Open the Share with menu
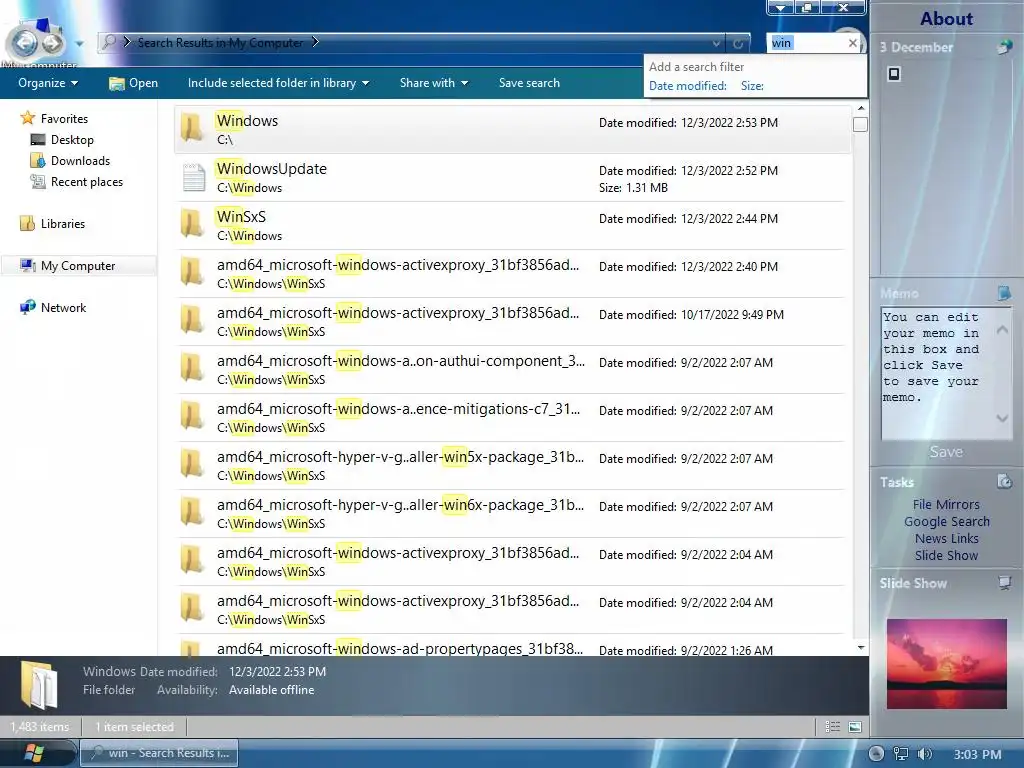Viewport: 1024px width, 768px height. pyautogui.click(x=434, y=83)
